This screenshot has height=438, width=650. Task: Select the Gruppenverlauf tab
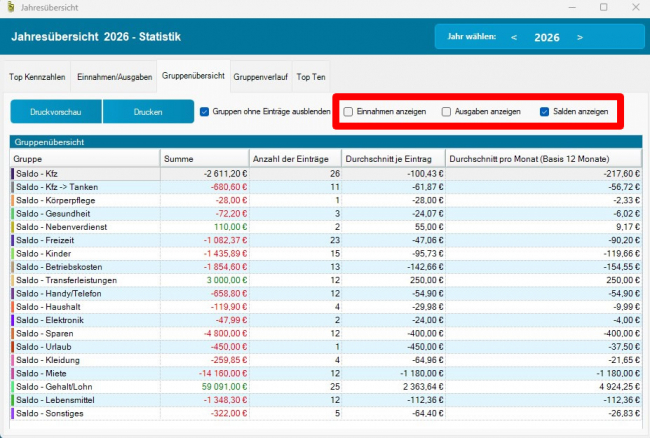click(259, 76)
